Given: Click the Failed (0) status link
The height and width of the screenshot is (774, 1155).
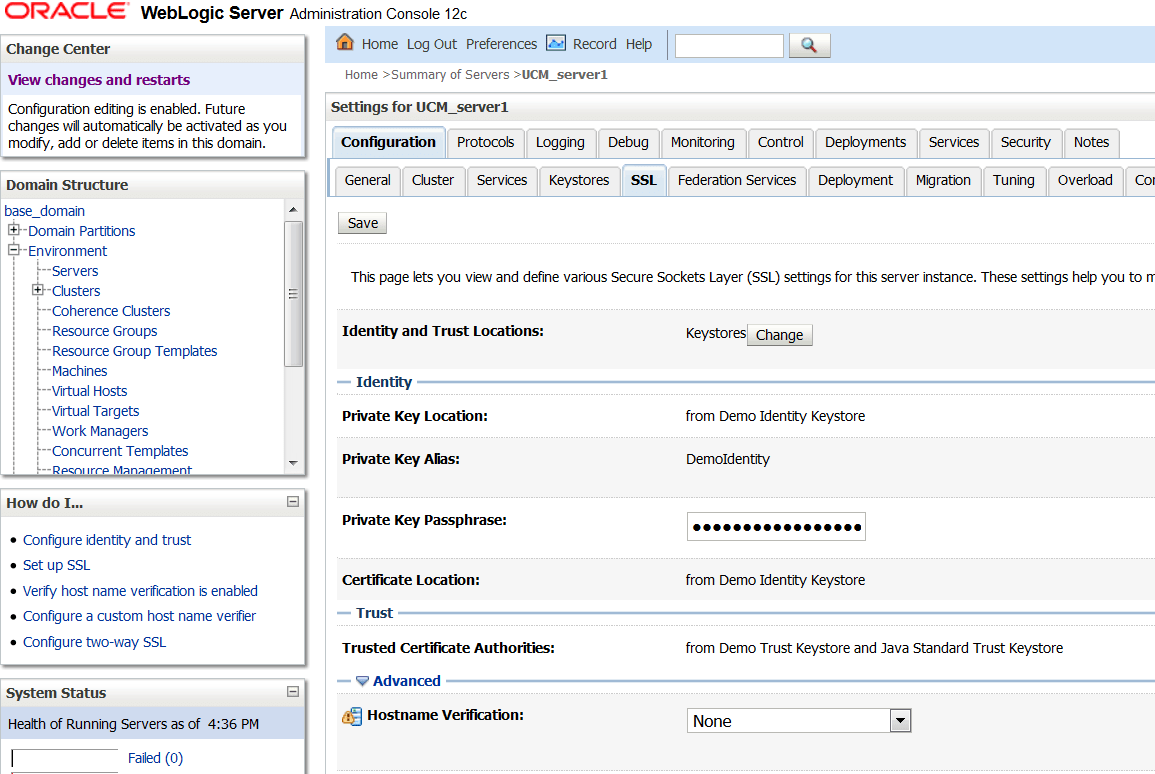Looking at the screenshot, I should [155, 758].
